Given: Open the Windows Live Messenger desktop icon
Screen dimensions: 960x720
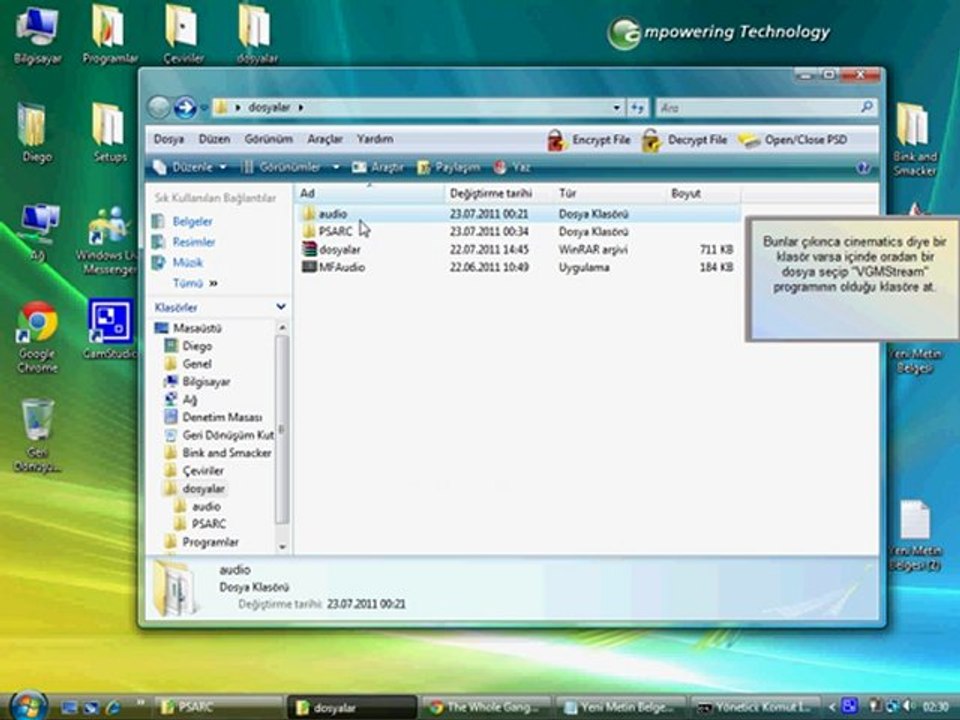Looking at the screenshot, I should [108, 228].
